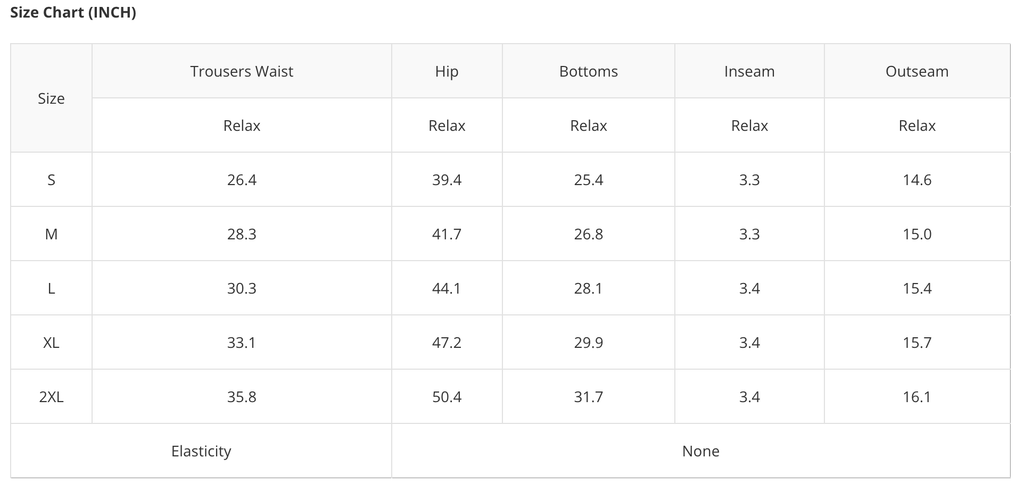Click the "Hip" column header
This screenshot has width=1024, height=500.
point(447,71)
